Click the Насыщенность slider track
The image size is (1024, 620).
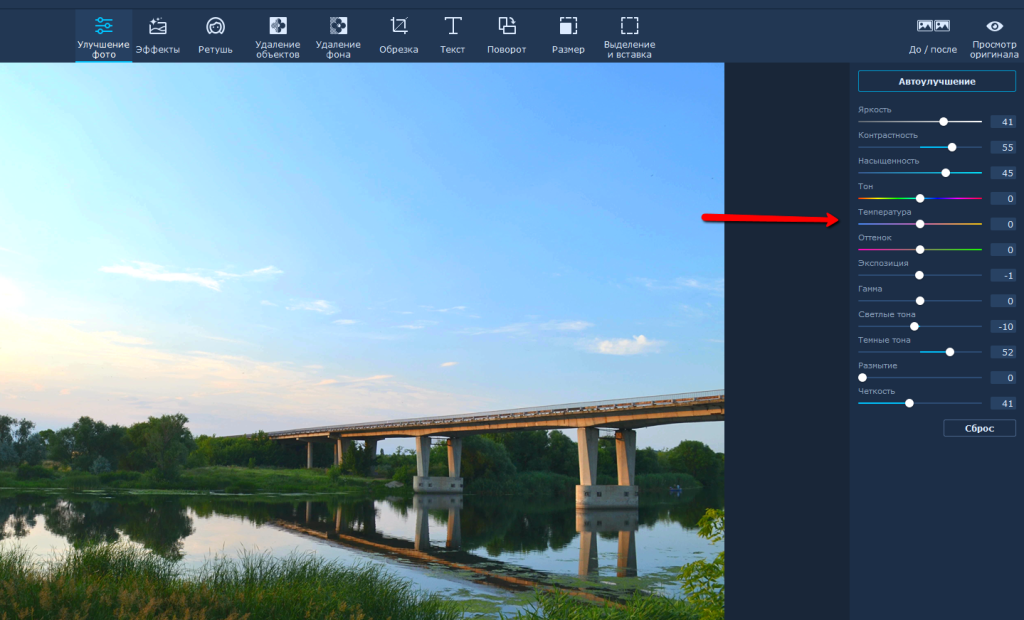(x=920, y=172)
